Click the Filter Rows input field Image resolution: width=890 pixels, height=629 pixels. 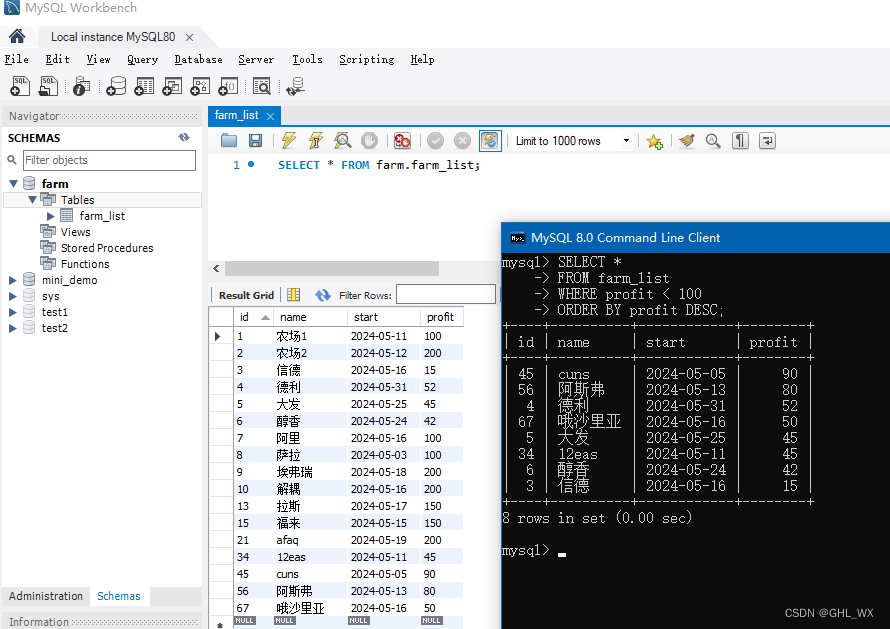pyautogui.click(x=446, y=295)
